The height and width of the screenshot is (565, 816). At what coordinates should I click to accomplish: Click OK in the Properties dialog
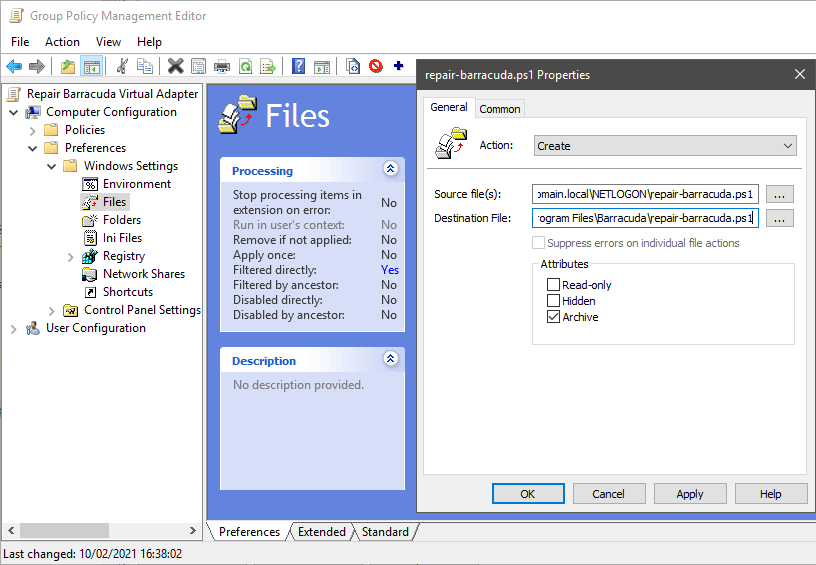[528, 494]
